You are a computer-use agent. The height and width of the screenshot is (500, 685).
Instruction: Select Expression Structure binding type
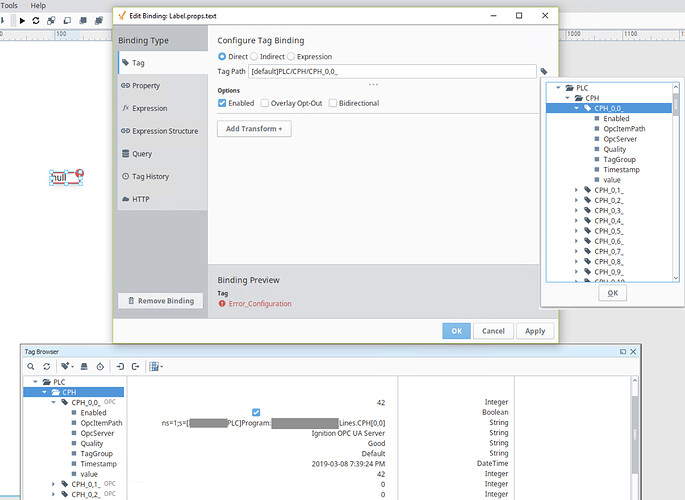(163, 131)
